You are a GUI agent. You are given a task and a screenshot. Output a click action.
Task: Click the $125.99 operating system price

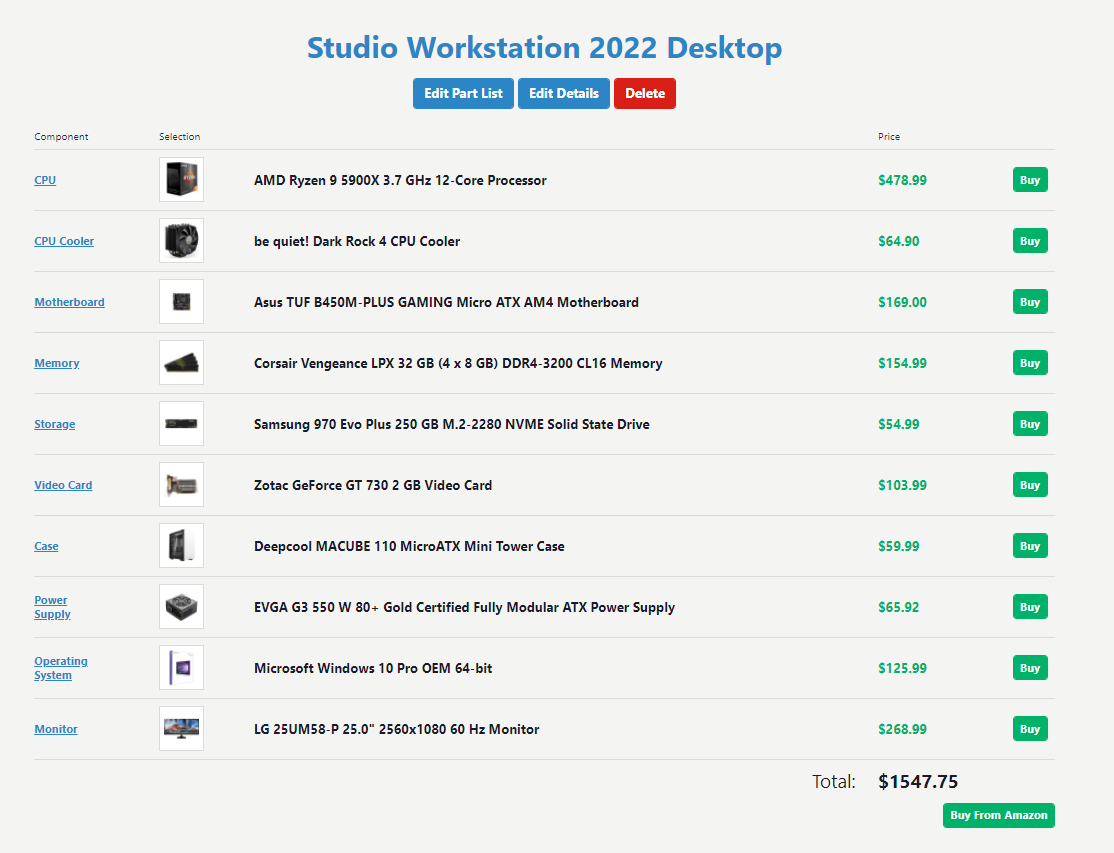[902, 669]
